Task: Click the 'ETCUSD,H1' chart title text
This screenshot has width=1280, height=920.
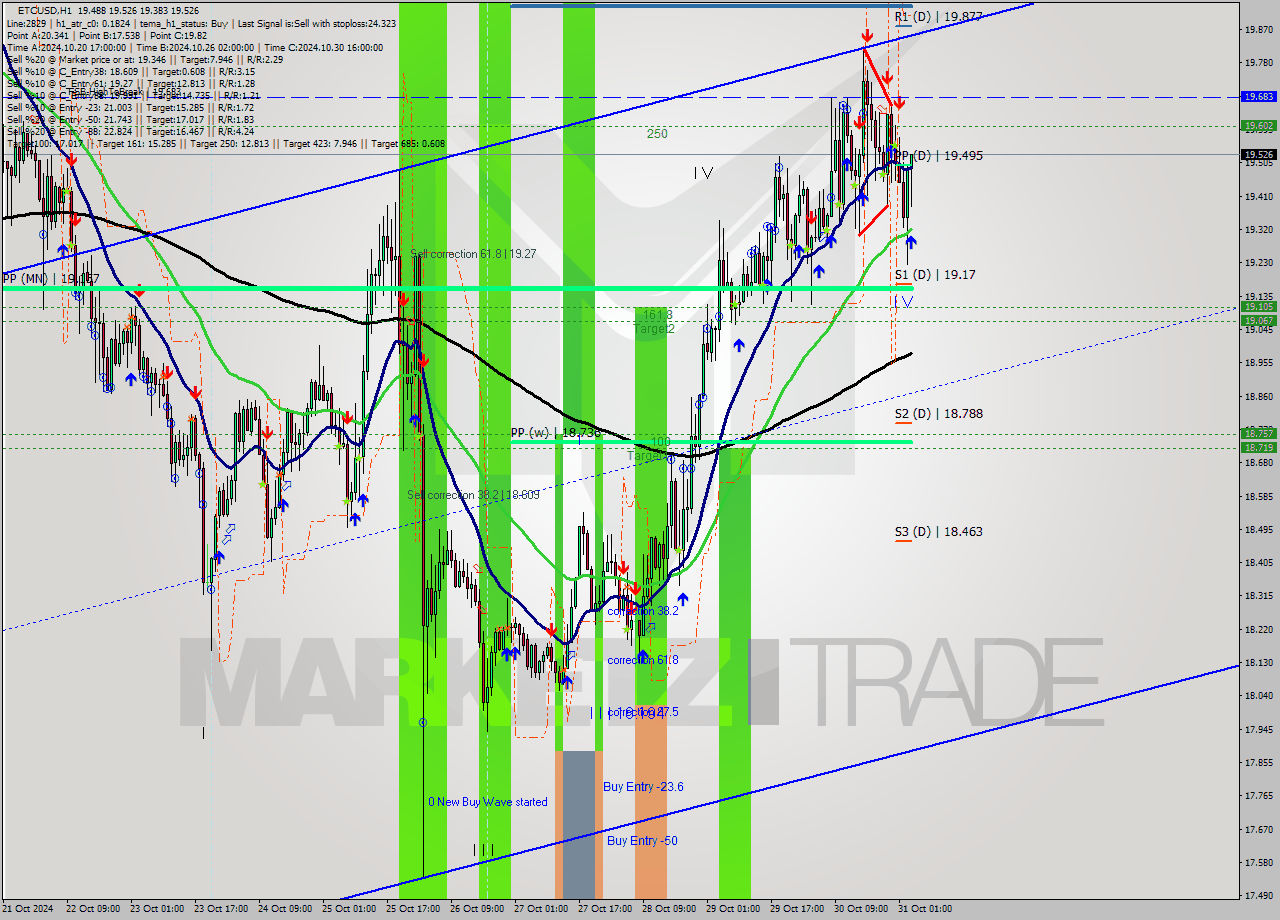Action: [45, 10]
